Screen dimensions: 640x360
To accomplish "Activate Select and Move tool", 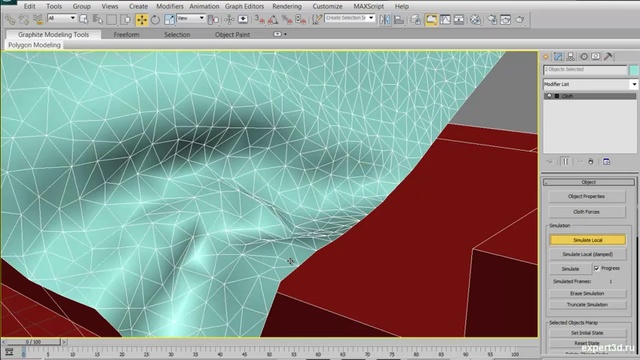I will (142, 19).
